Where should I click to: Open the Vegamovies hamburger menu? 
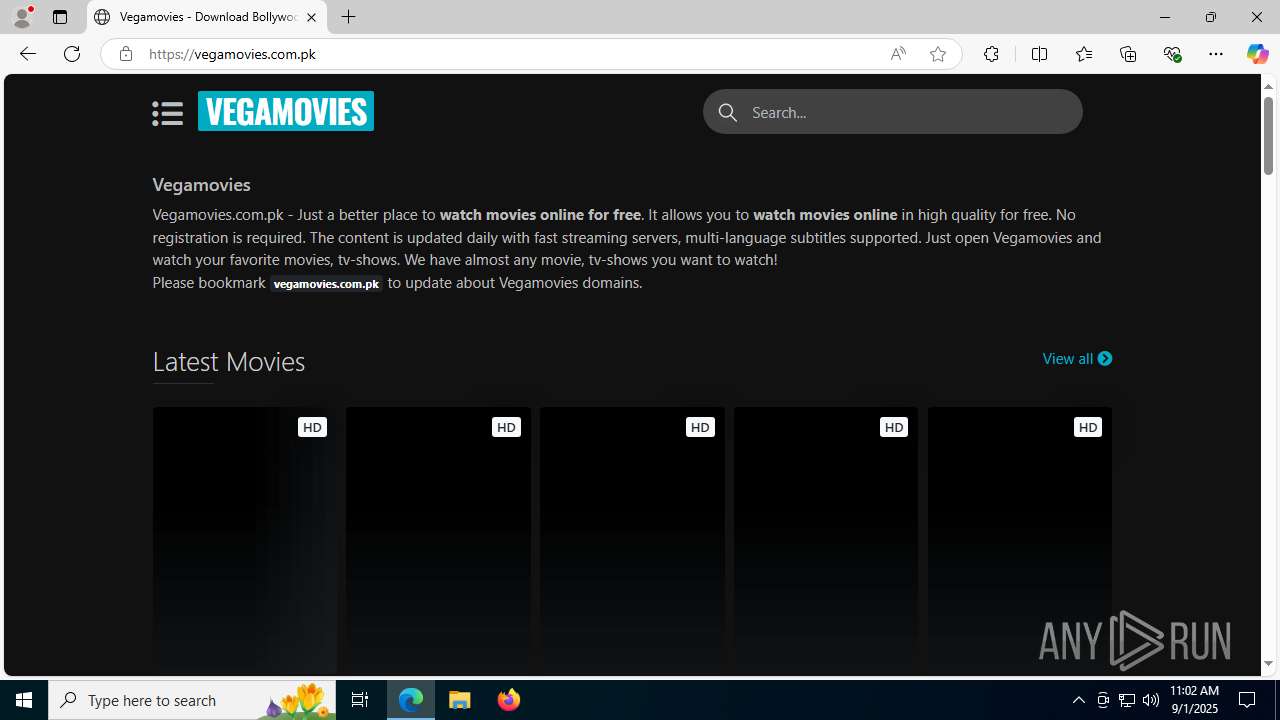click(167, 113)
